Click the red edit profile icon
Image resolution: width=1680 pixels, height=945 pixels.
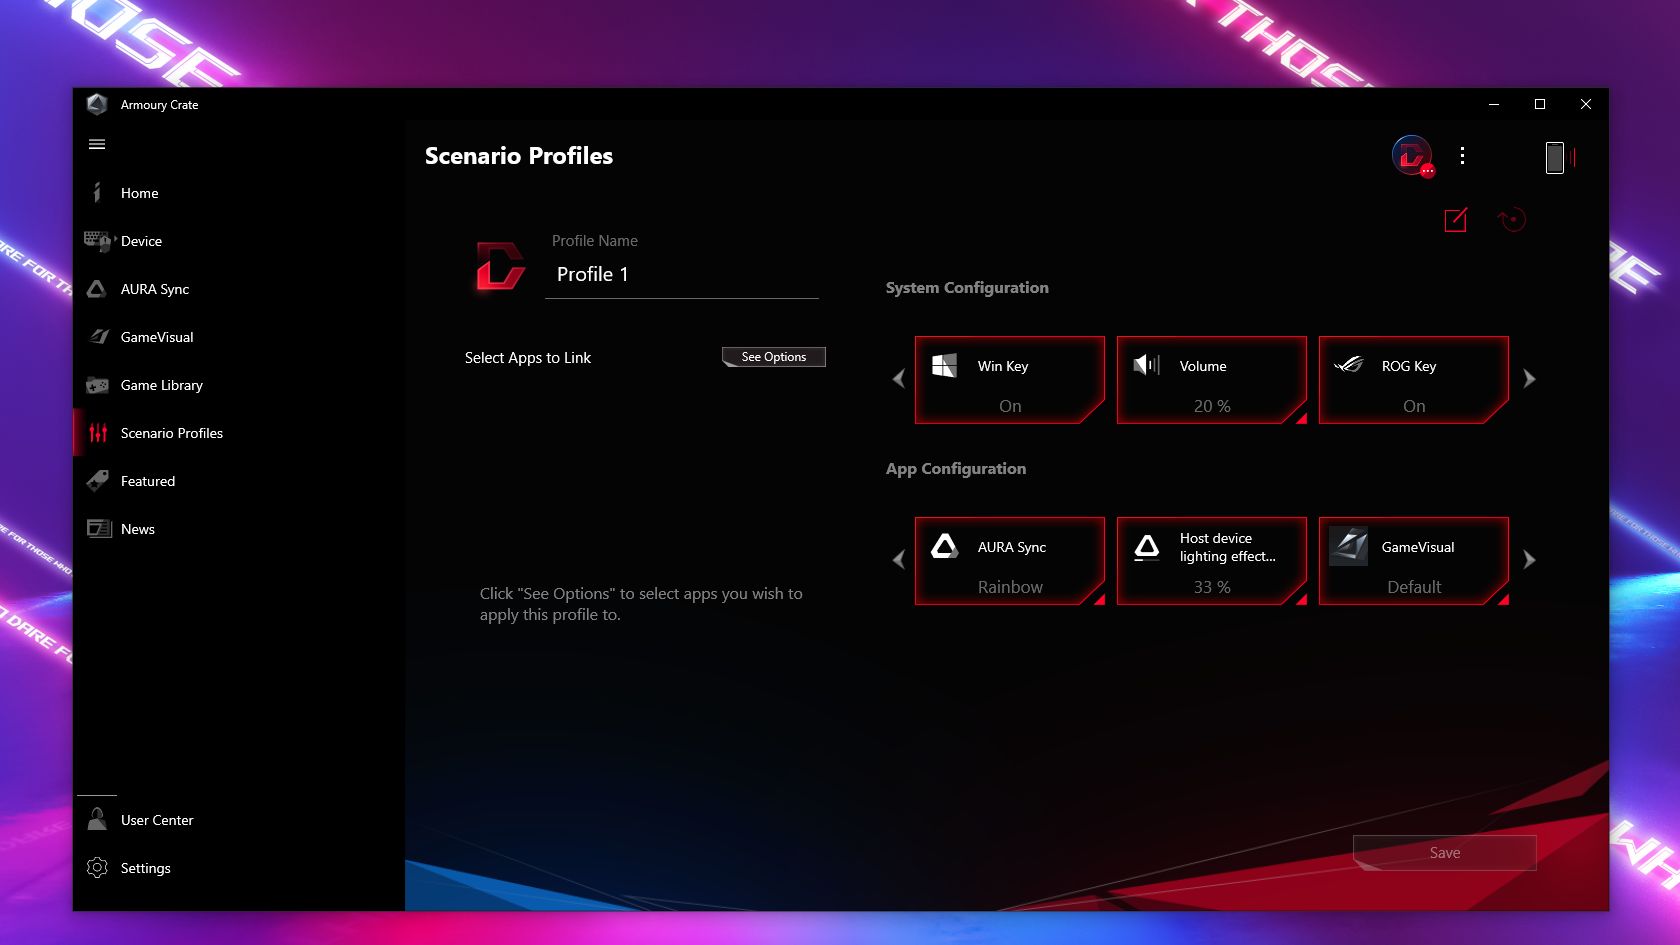(x=1456, y=220)
